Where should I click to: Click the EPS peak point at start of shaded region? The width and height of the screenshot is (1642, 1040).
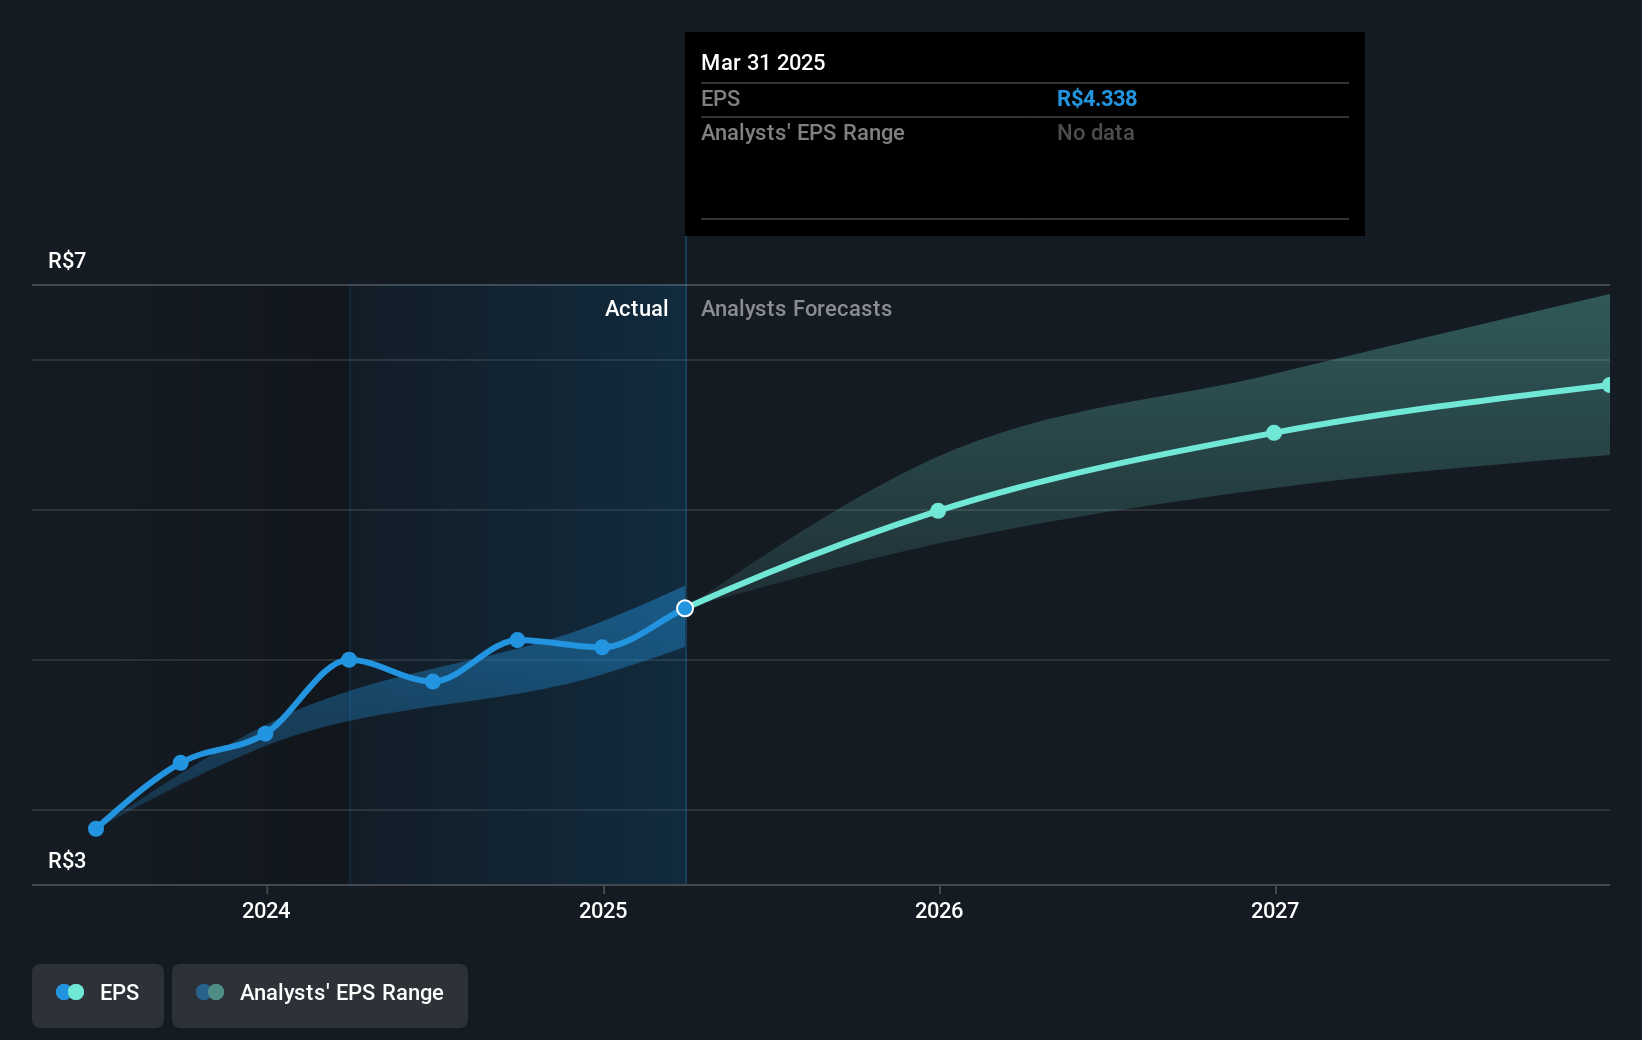point(349,660)
